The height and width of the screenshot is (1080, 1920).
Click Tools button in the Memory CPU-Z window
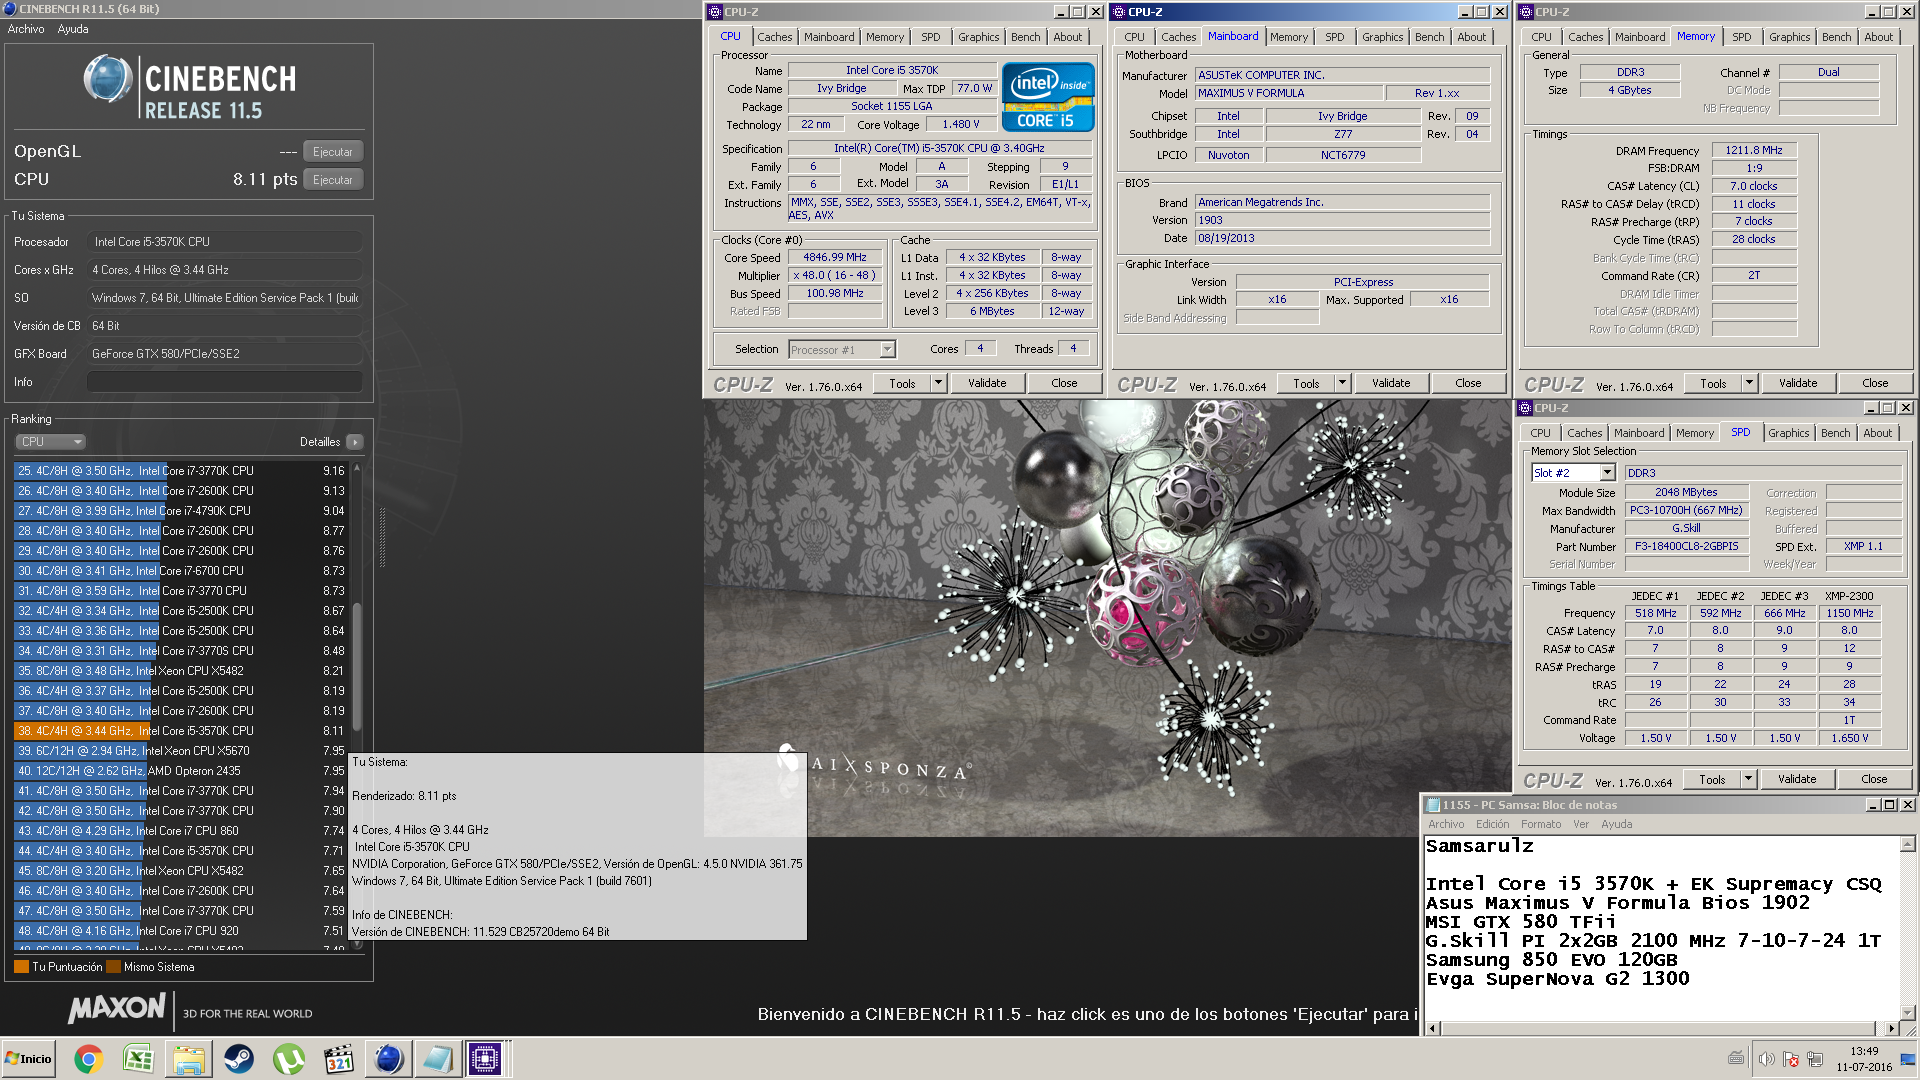point(1713,383)
